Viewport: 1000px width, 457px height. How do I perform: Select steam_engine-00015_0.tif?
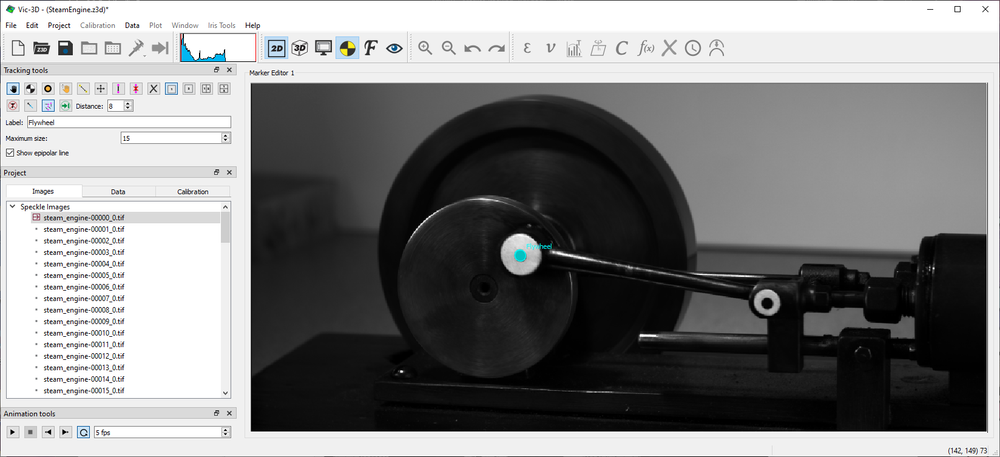coord(84,391)
